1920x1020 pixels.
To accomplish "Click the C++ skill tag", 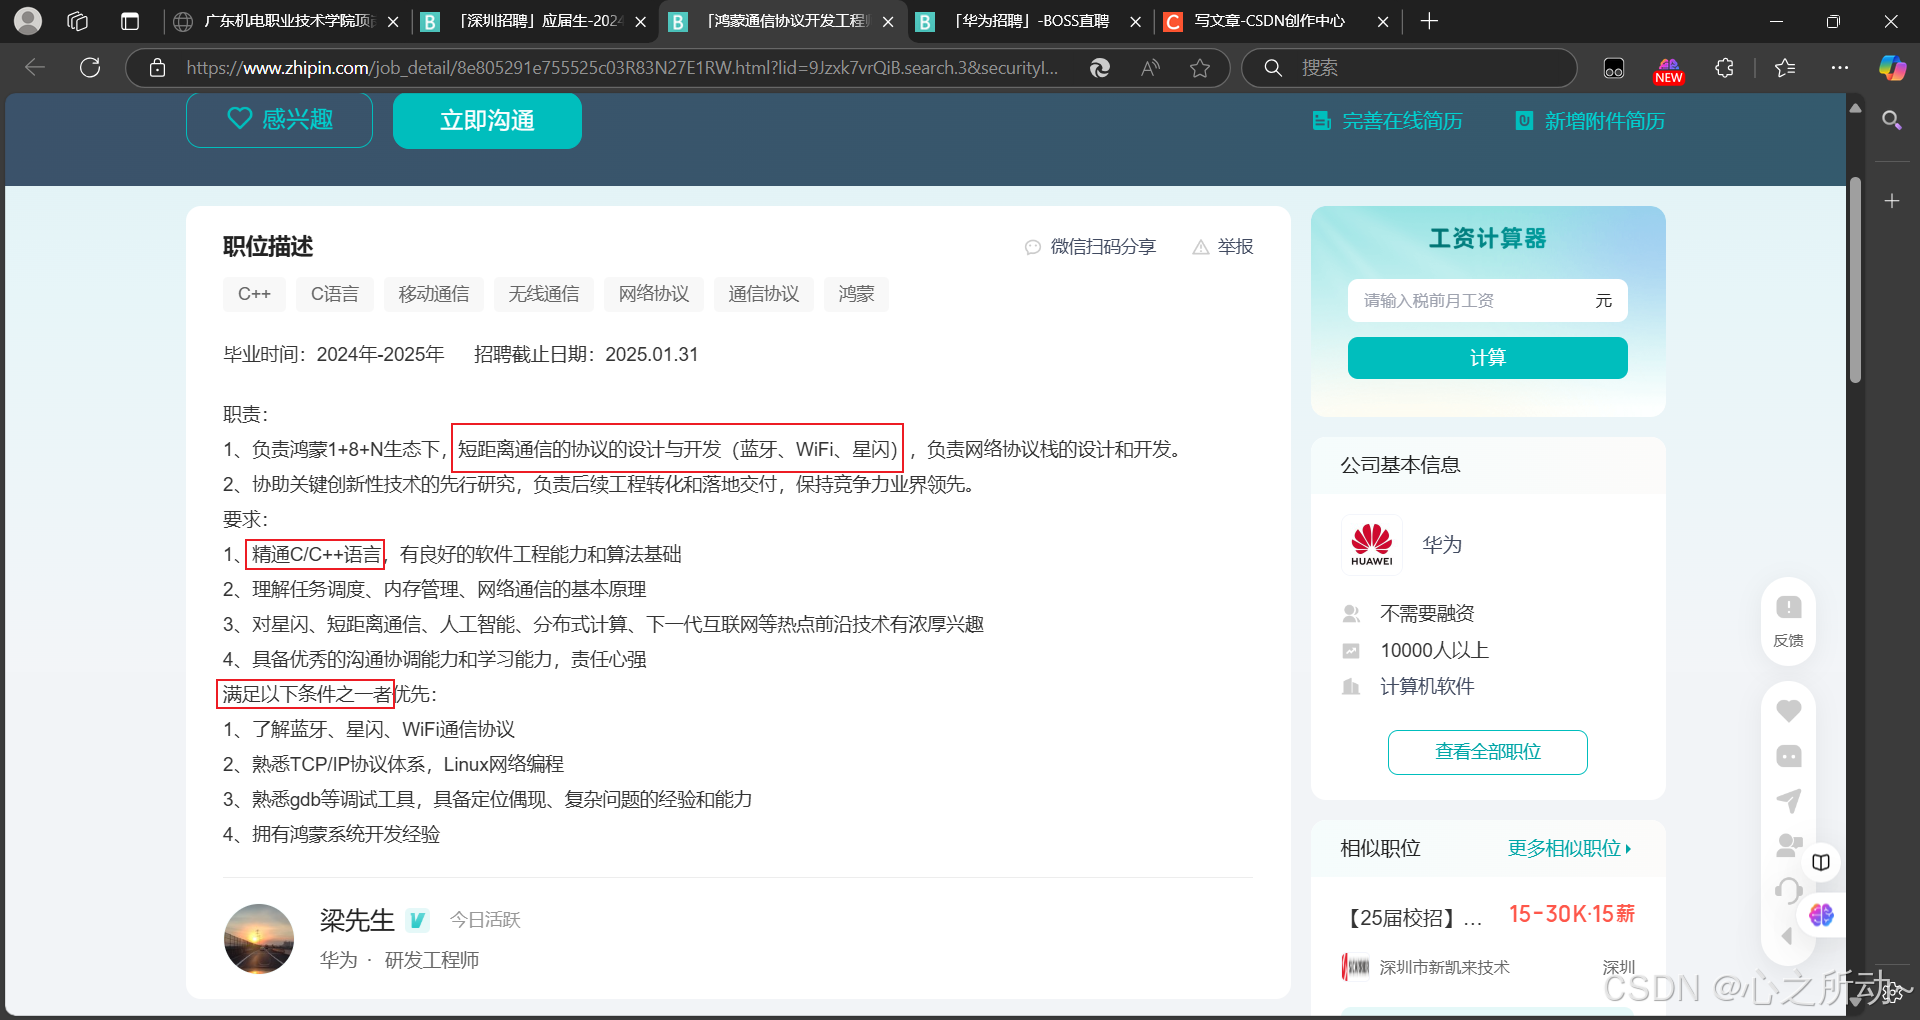I will coord(254,294).
